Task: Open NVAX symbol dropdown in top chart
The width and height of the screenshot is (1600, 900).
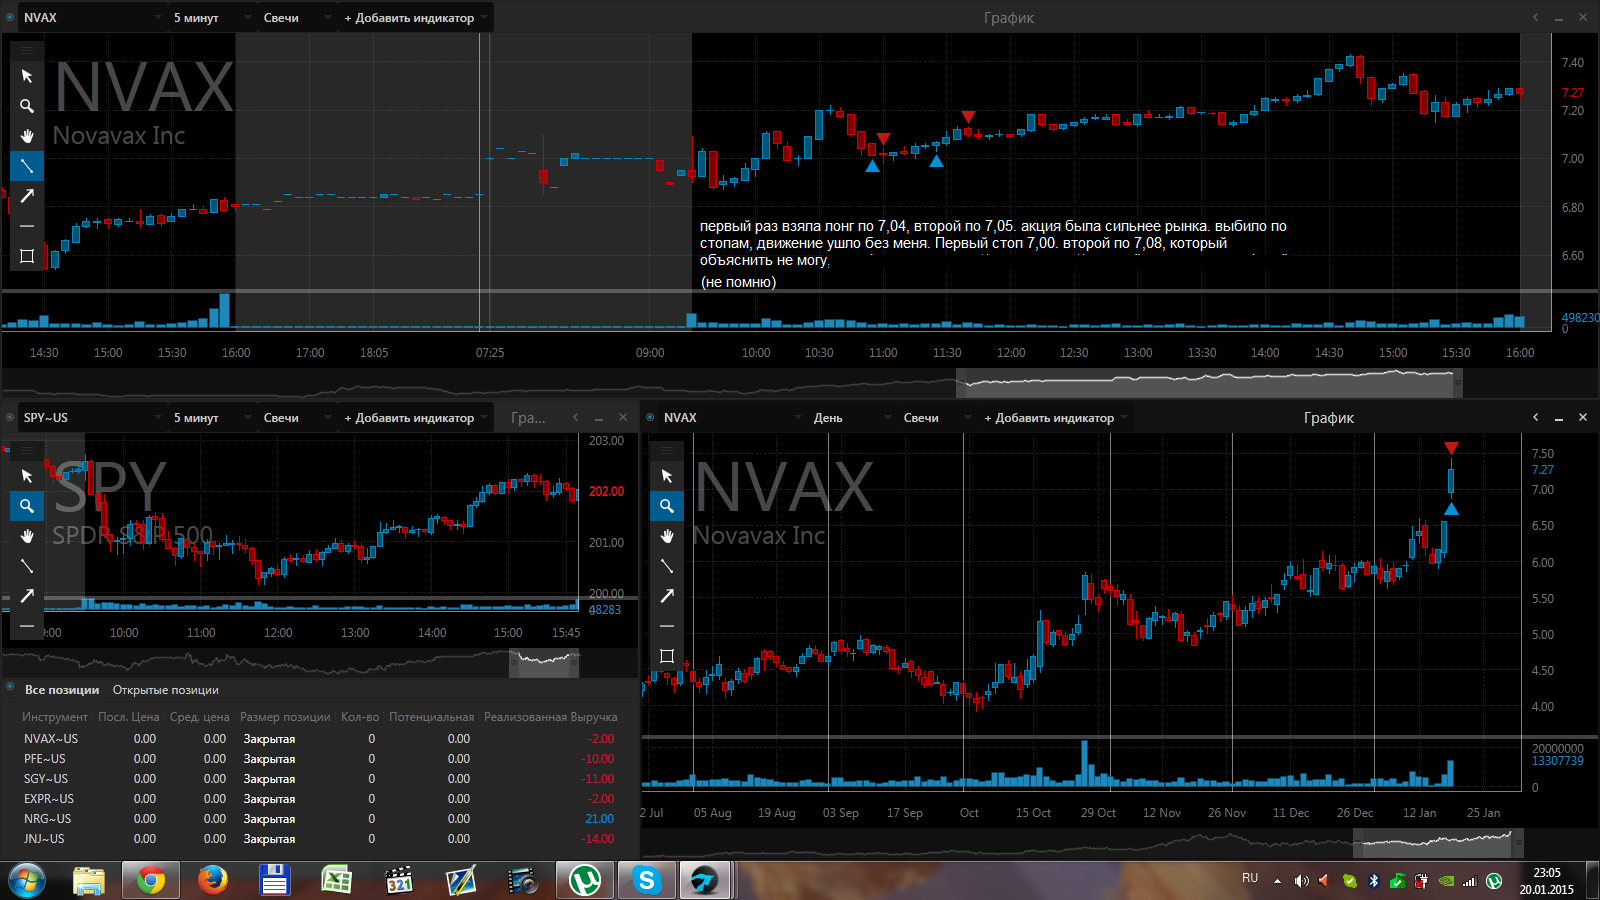Action: (92, 17)
